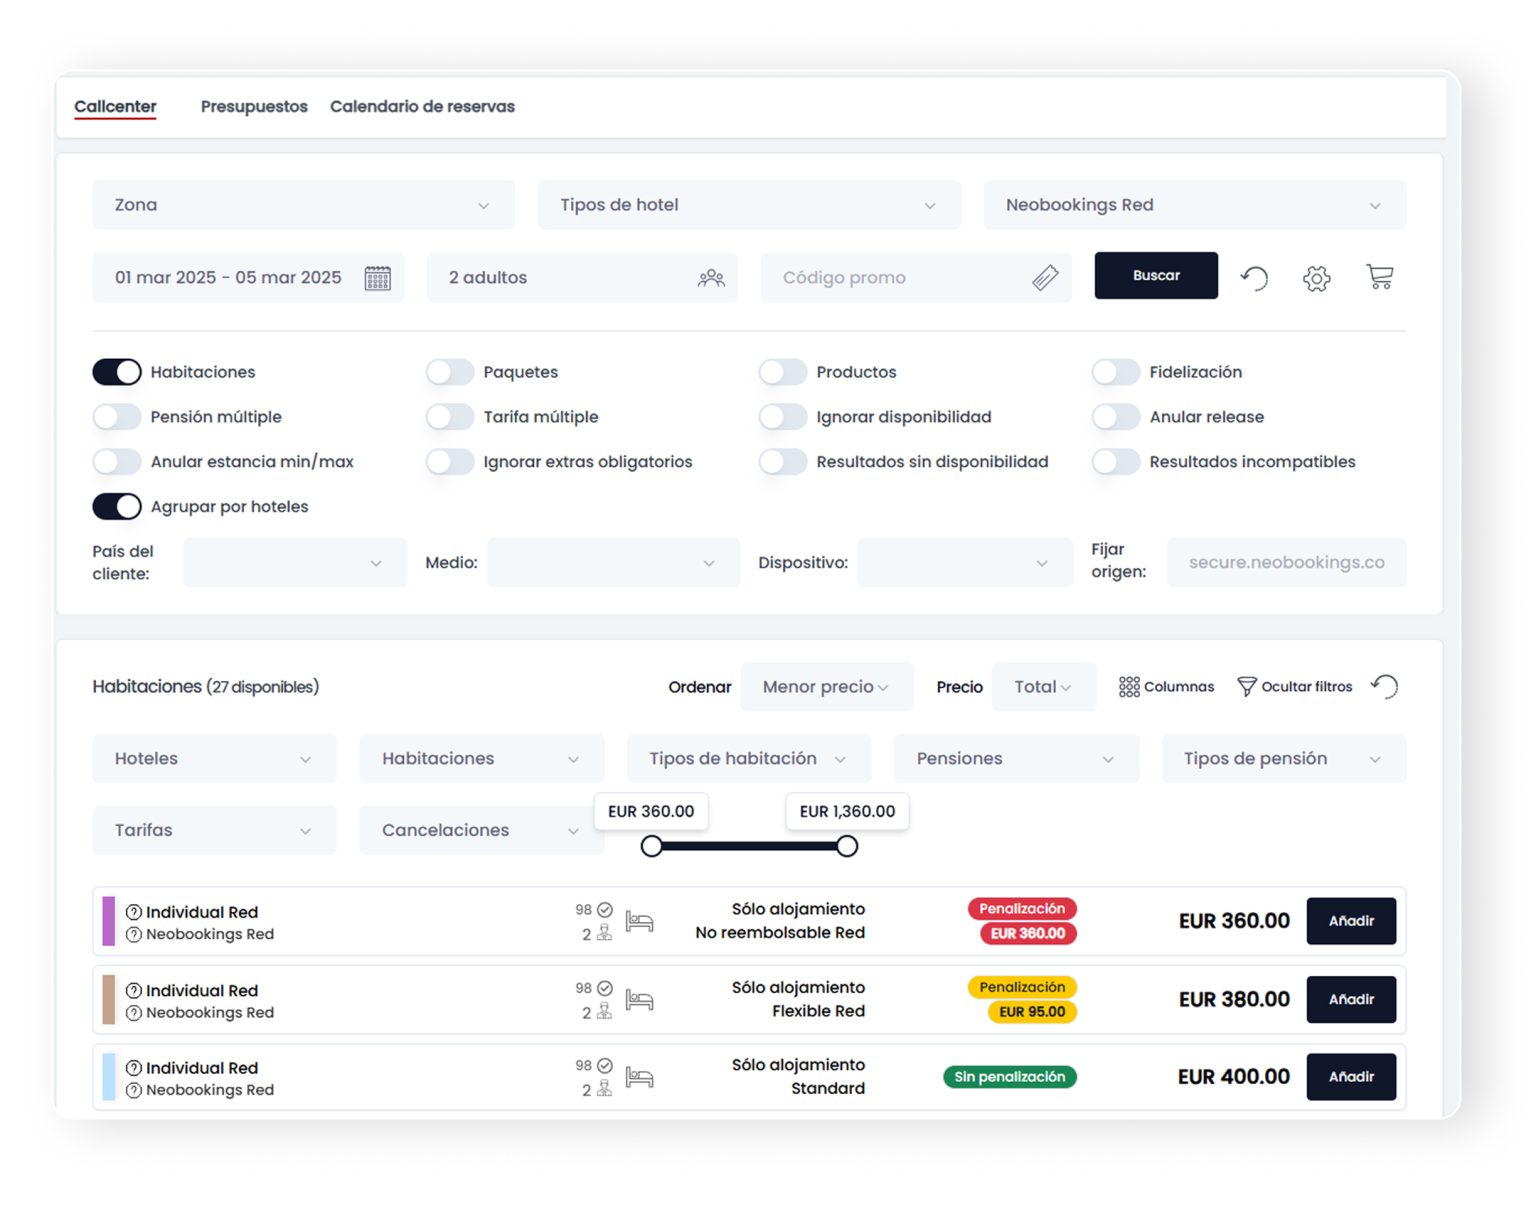Expand the Zona dropdown
The image size is (1536, 1207).
click(303, 205)
